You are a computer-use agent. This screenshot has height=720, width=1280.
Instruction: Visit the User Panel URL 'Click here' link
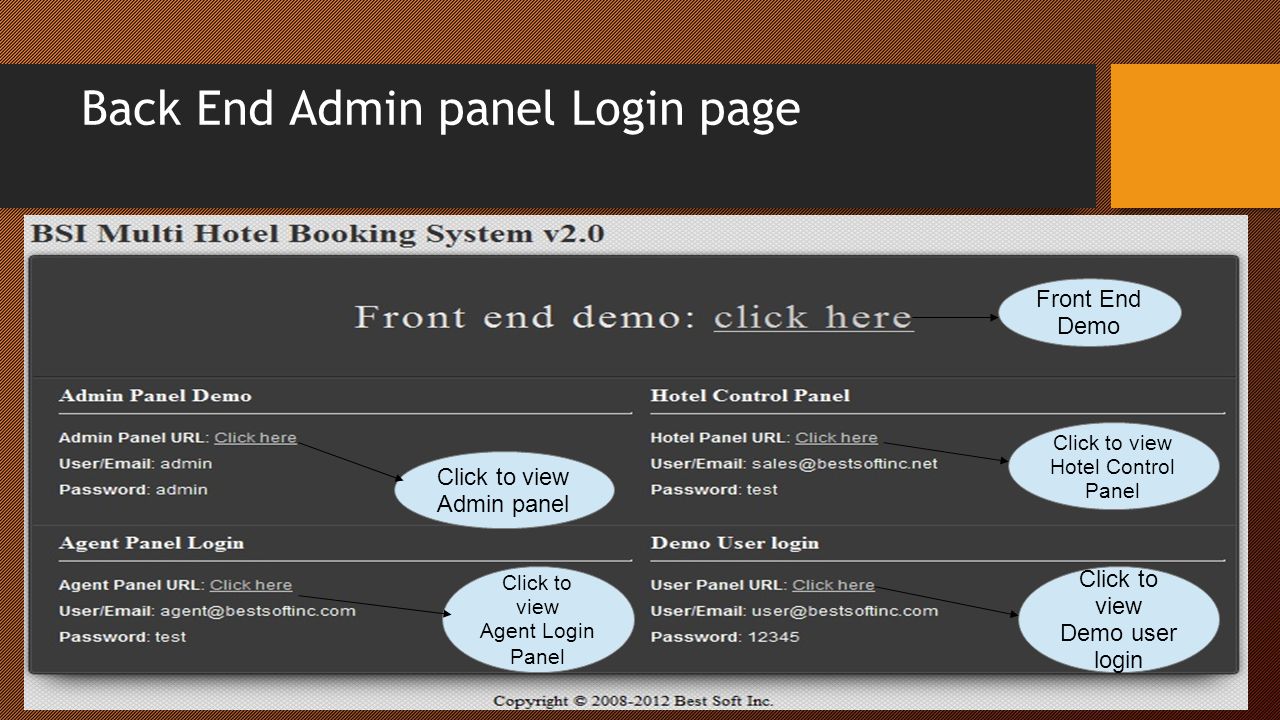pos(833,585)
